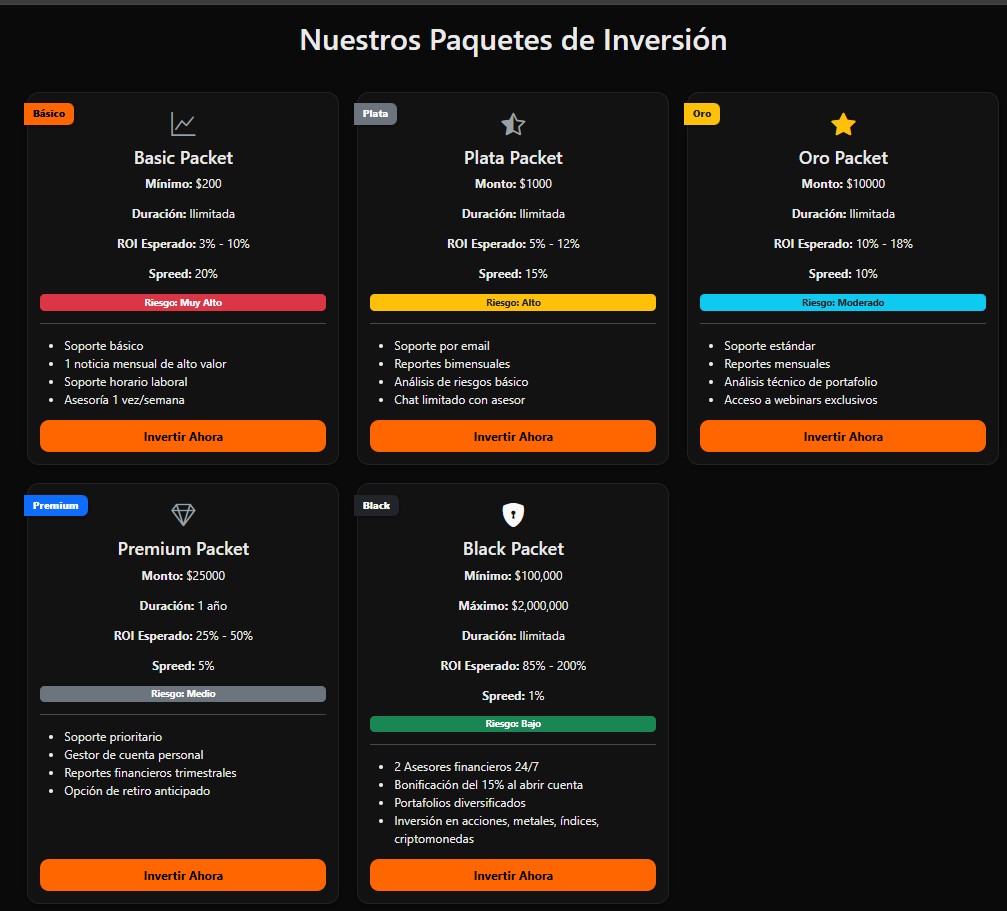
Task: Click the dark Black badge
Action: point(377,506)
